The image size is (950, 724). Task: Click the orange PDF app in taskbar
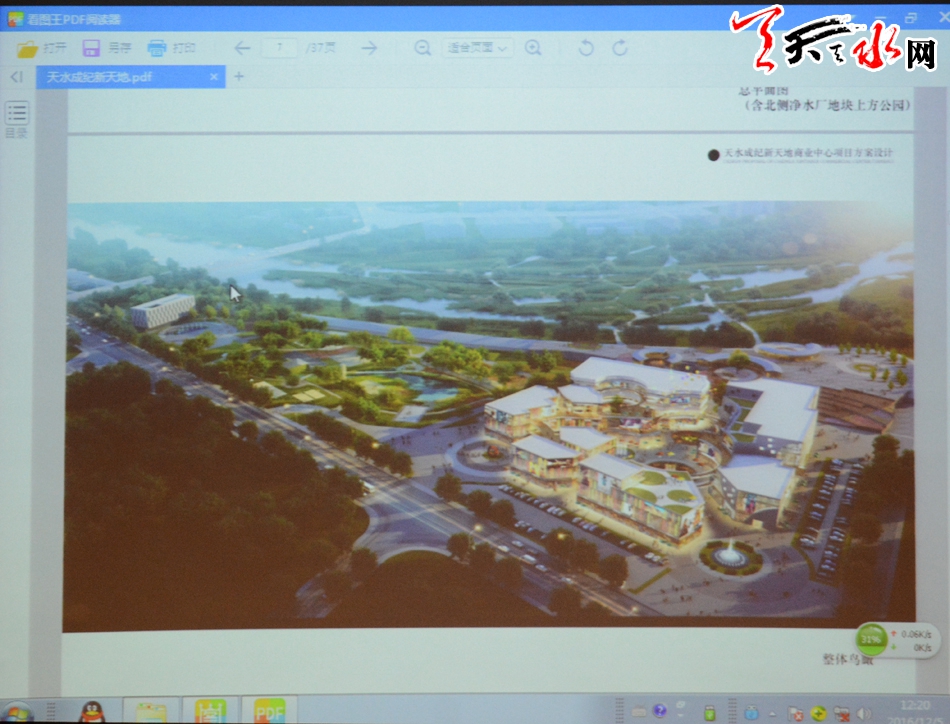(270, 711)
